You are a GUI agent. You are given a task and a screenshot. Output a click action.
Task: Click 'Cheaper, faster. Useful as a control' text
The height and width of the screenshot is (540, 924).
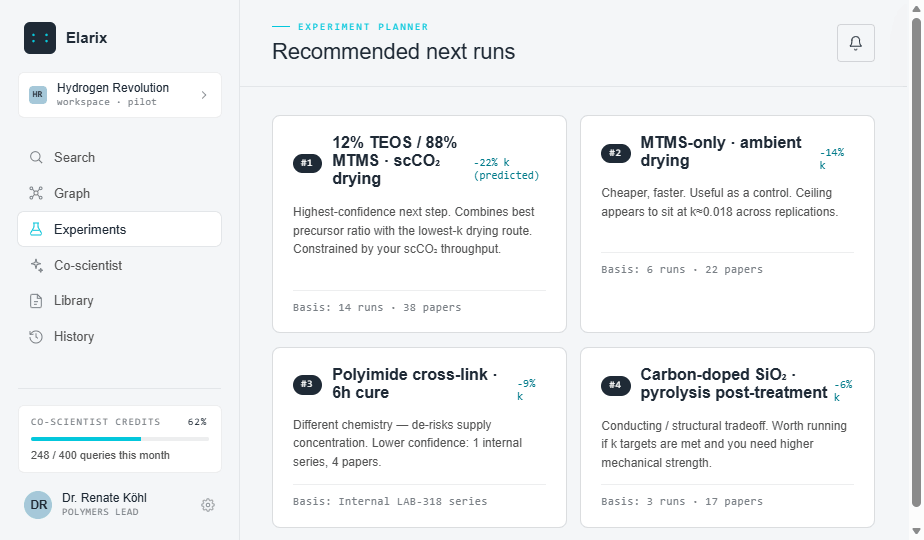(x=720, y=202)
